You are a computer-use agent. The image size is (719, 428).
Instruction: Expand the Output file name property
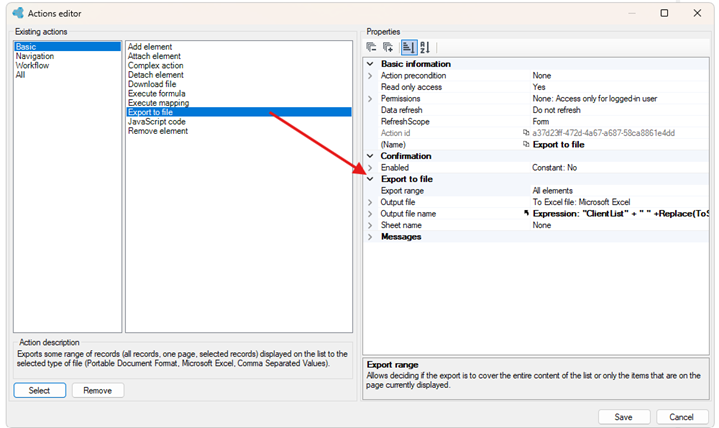(370, 213)
